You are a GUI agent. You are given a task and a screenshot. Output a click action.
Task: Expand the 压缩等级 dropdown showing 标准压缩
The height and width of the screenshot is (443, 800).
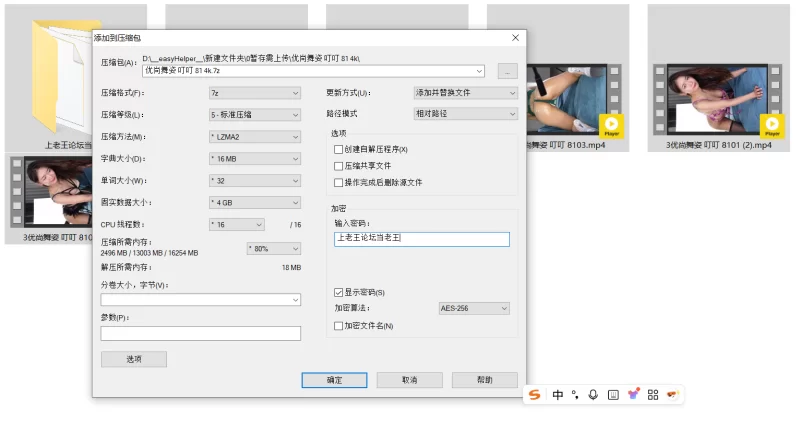point(254,115)
